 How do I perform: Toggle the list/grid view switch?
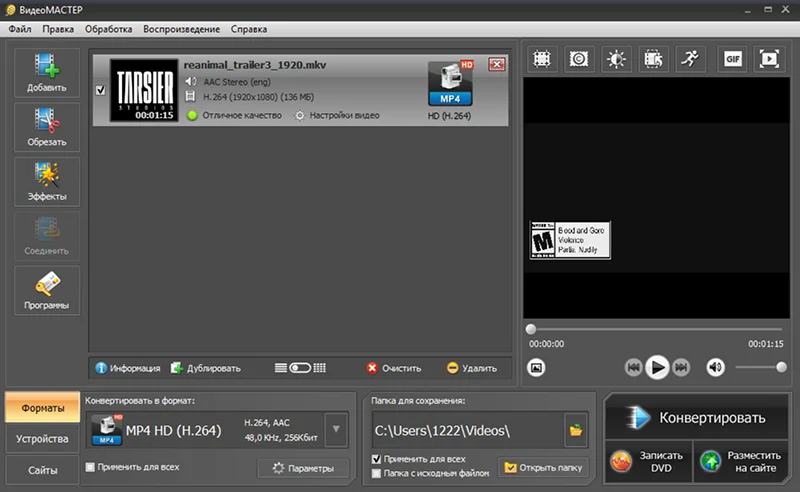point(300,368)
